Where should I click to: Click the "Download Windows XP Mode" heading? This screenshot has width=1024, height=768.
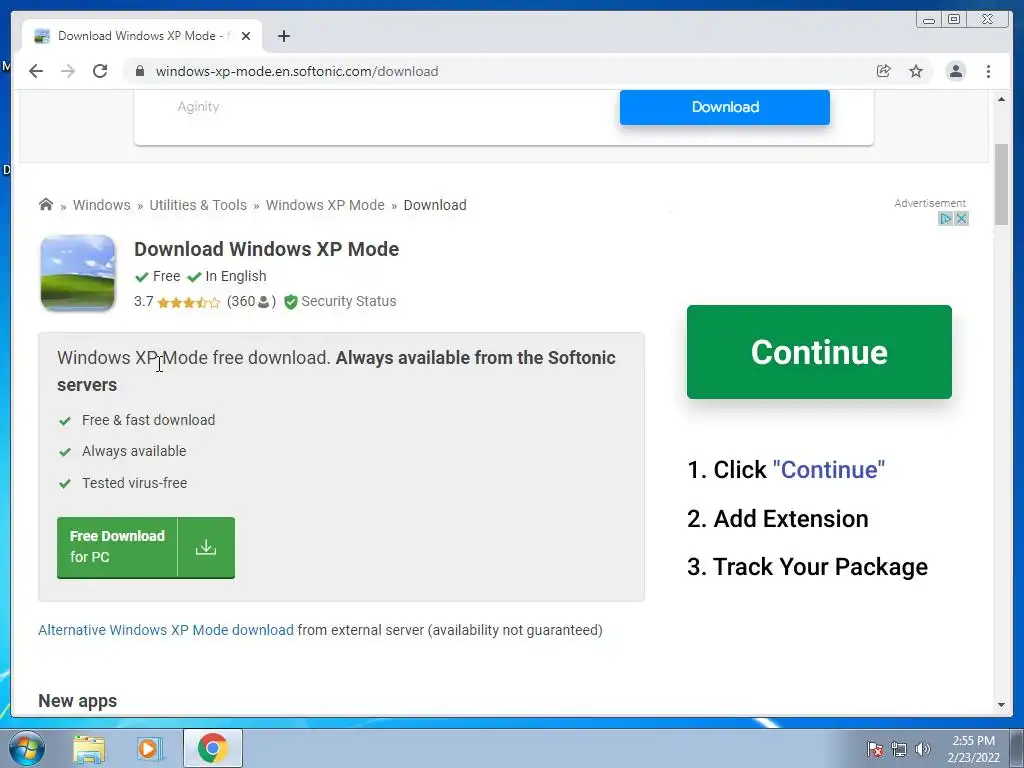coord(266,249)
